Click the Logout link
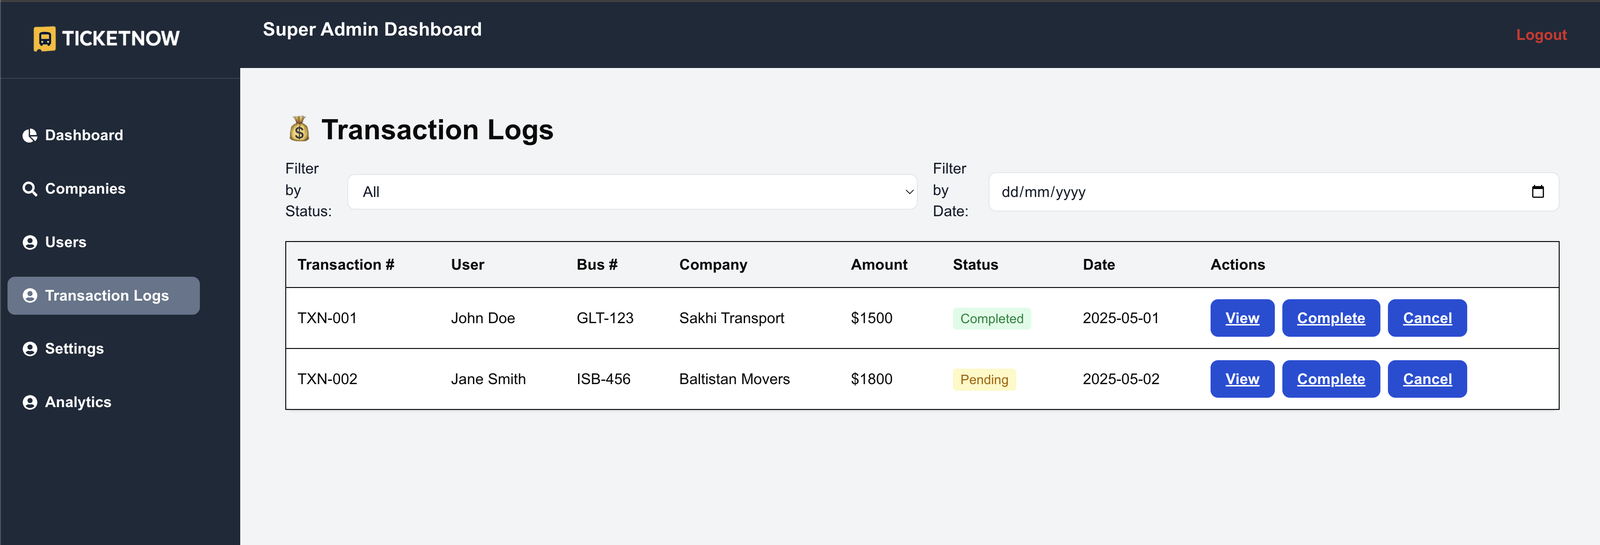This screenshot has height=545, width=1600. point(1541,35)
